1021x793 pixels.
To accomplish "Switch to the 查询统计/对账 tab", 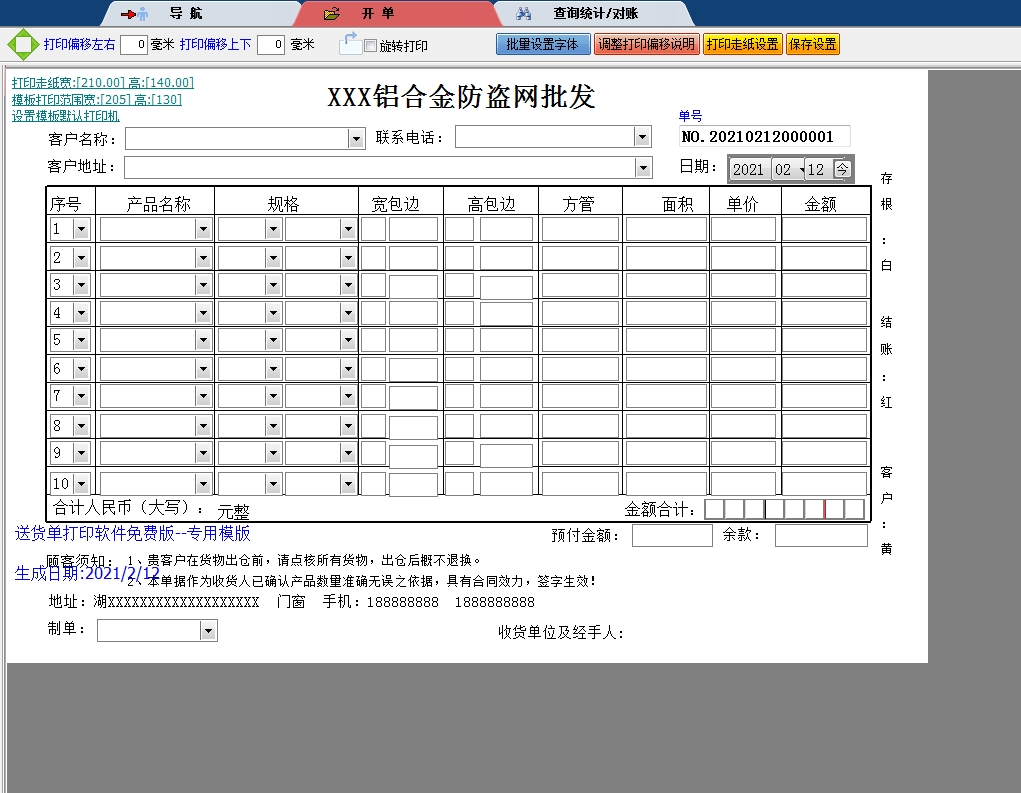I will tap(596, 14).
